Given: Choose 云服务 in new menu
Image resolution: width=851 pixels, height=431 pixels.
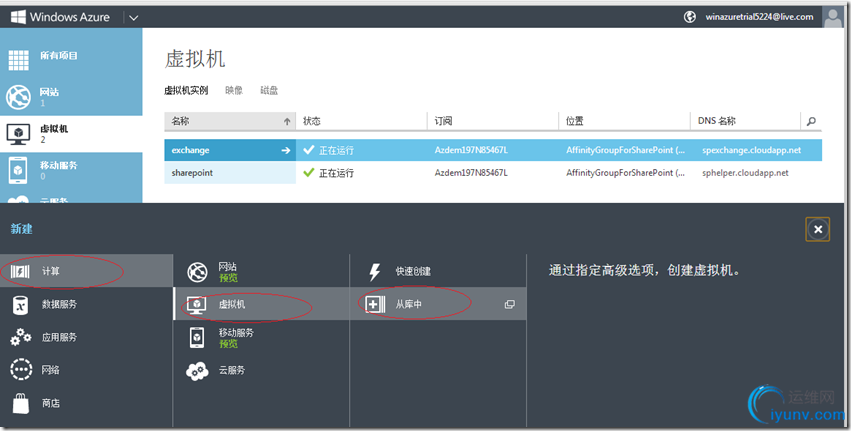Looking at the screenshot, I should (261, 370).
